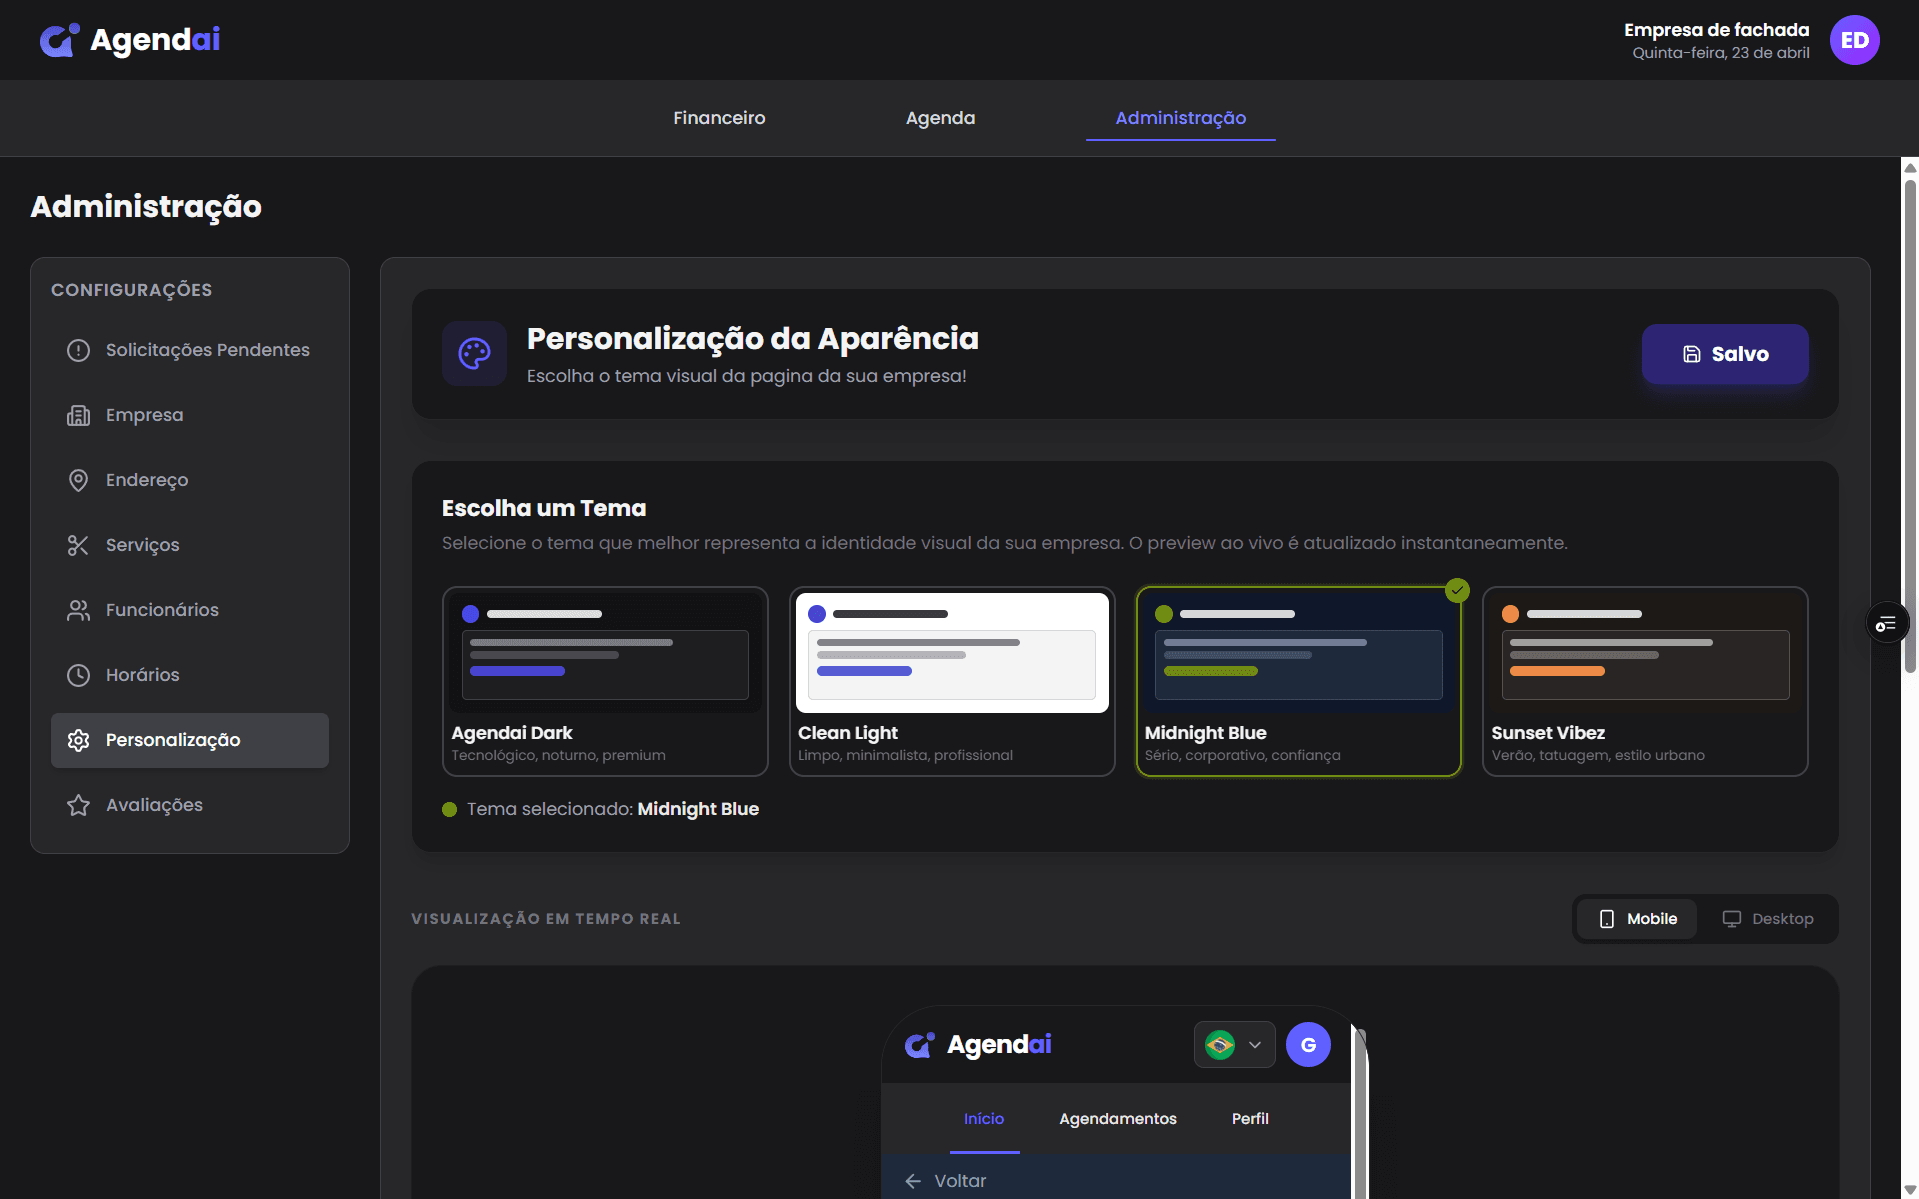Select the Clean Light theme card

(x=952, y=681)
